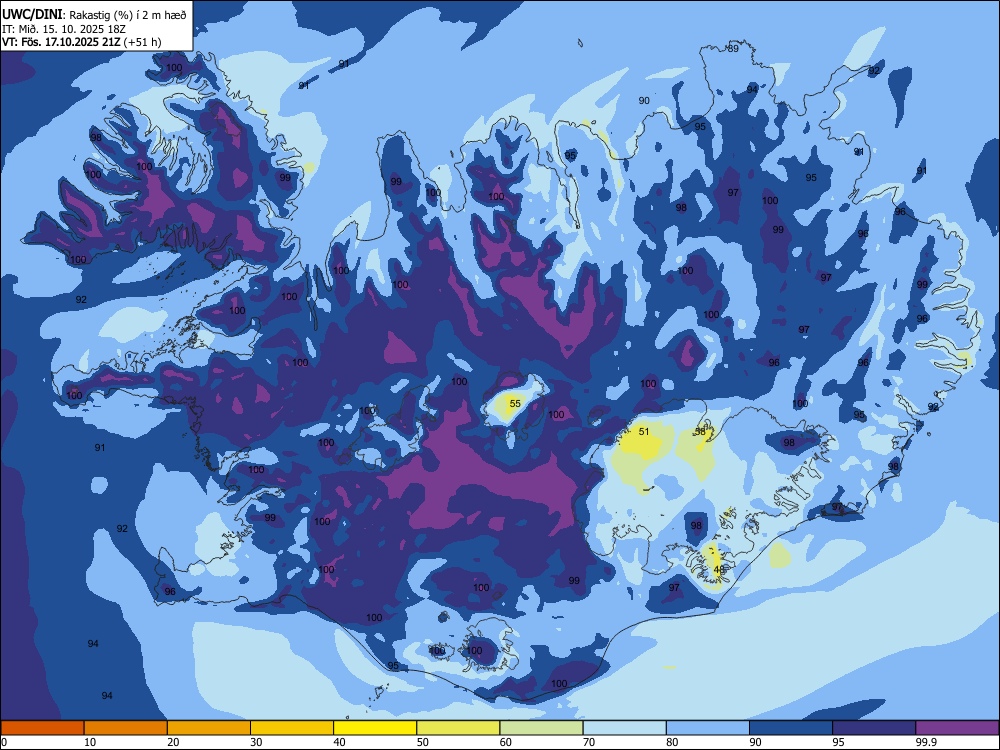The height and width of the screenshot is (750, 1000).
Task: Click the purple legend swatch above 99.9
Action: pos(957,728)
